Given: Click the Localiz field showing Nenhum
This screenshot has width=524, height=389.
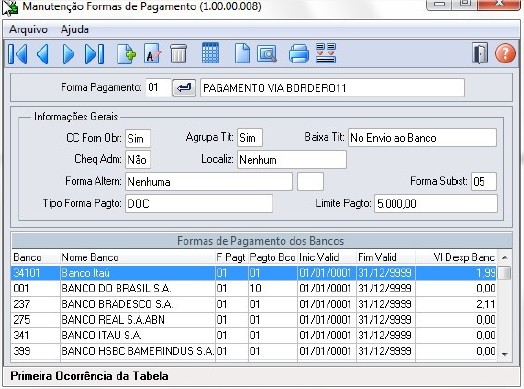Looking at the screenshot, I should point(292,159).
